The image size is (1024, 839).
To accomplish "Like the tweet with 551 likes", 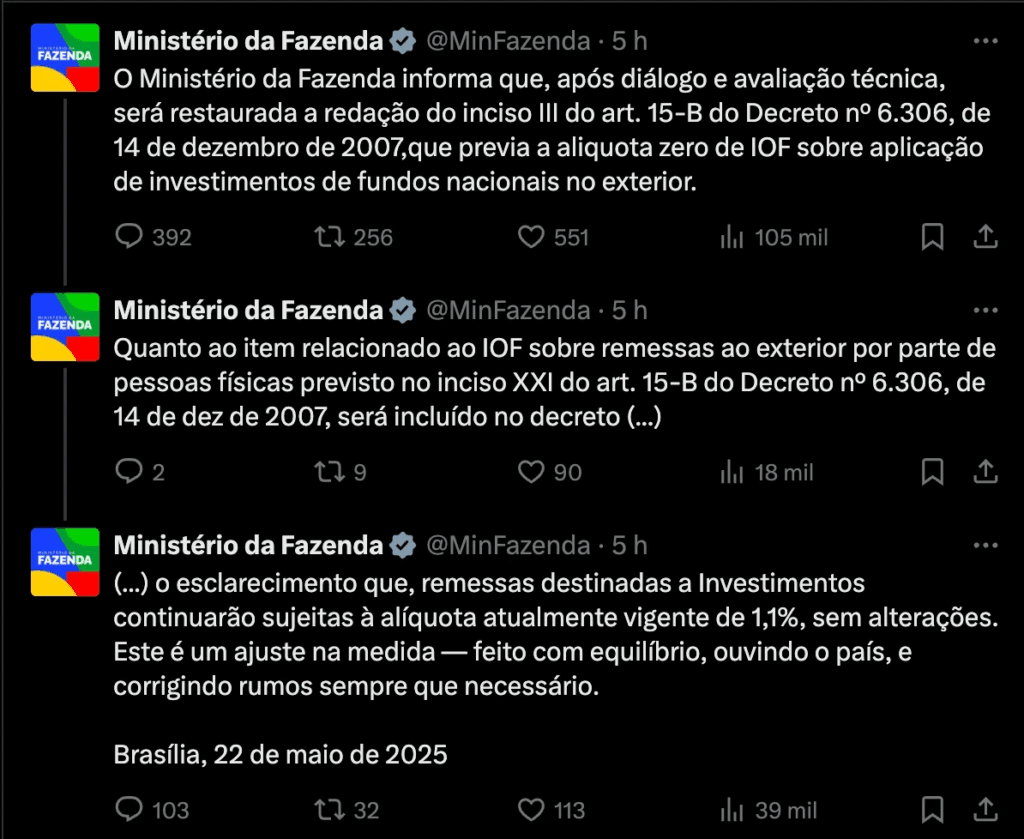I will pos(530,237).
